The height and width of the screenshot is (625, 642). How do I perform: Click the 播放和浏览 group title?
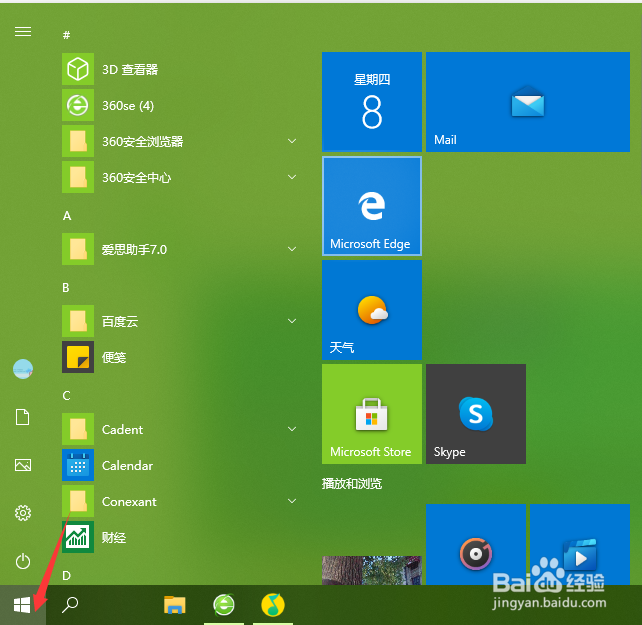pyautogui.click(x=352, y=484)
